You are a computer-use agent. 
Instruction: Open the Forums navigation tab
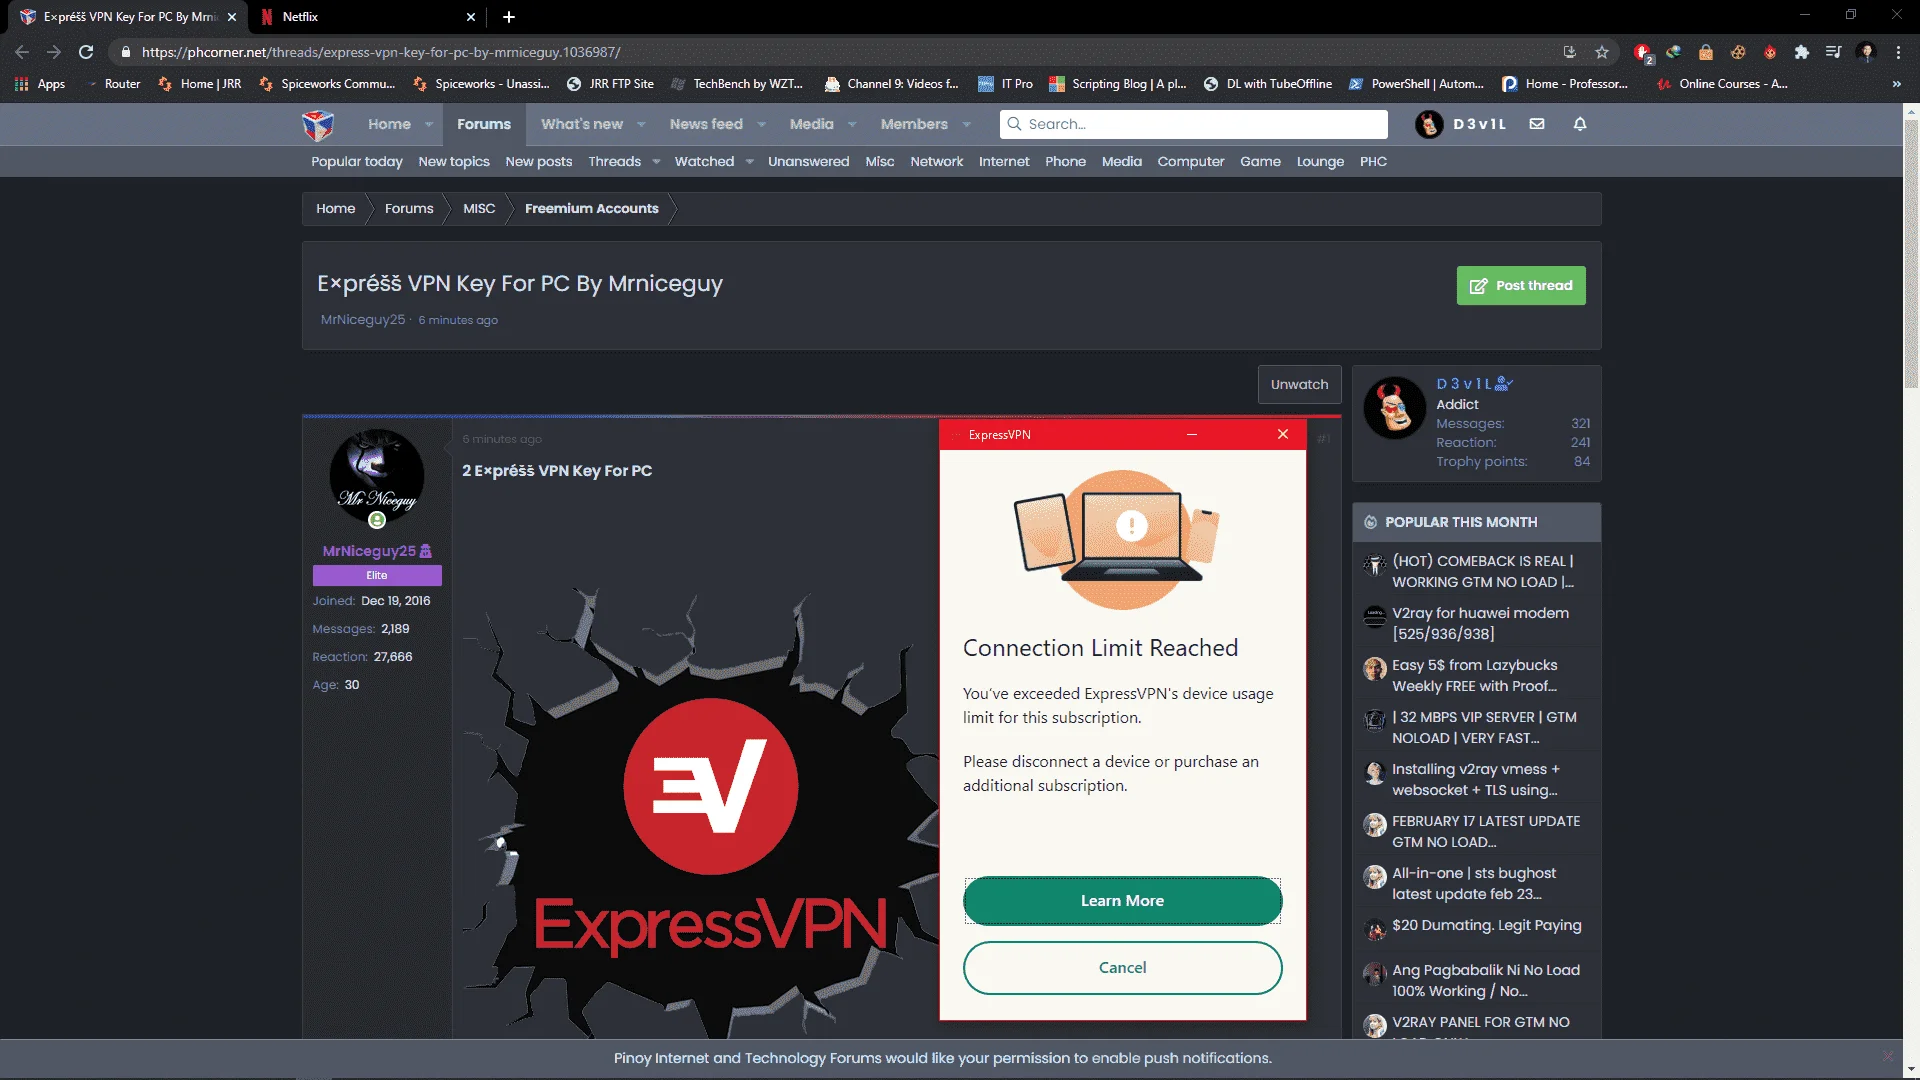pos(484,124)
